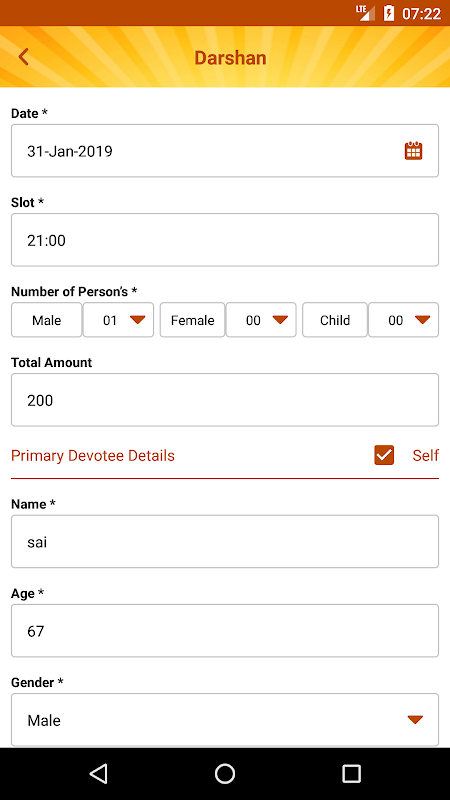Open the Male count dropdown showing 01

[118, 320]
